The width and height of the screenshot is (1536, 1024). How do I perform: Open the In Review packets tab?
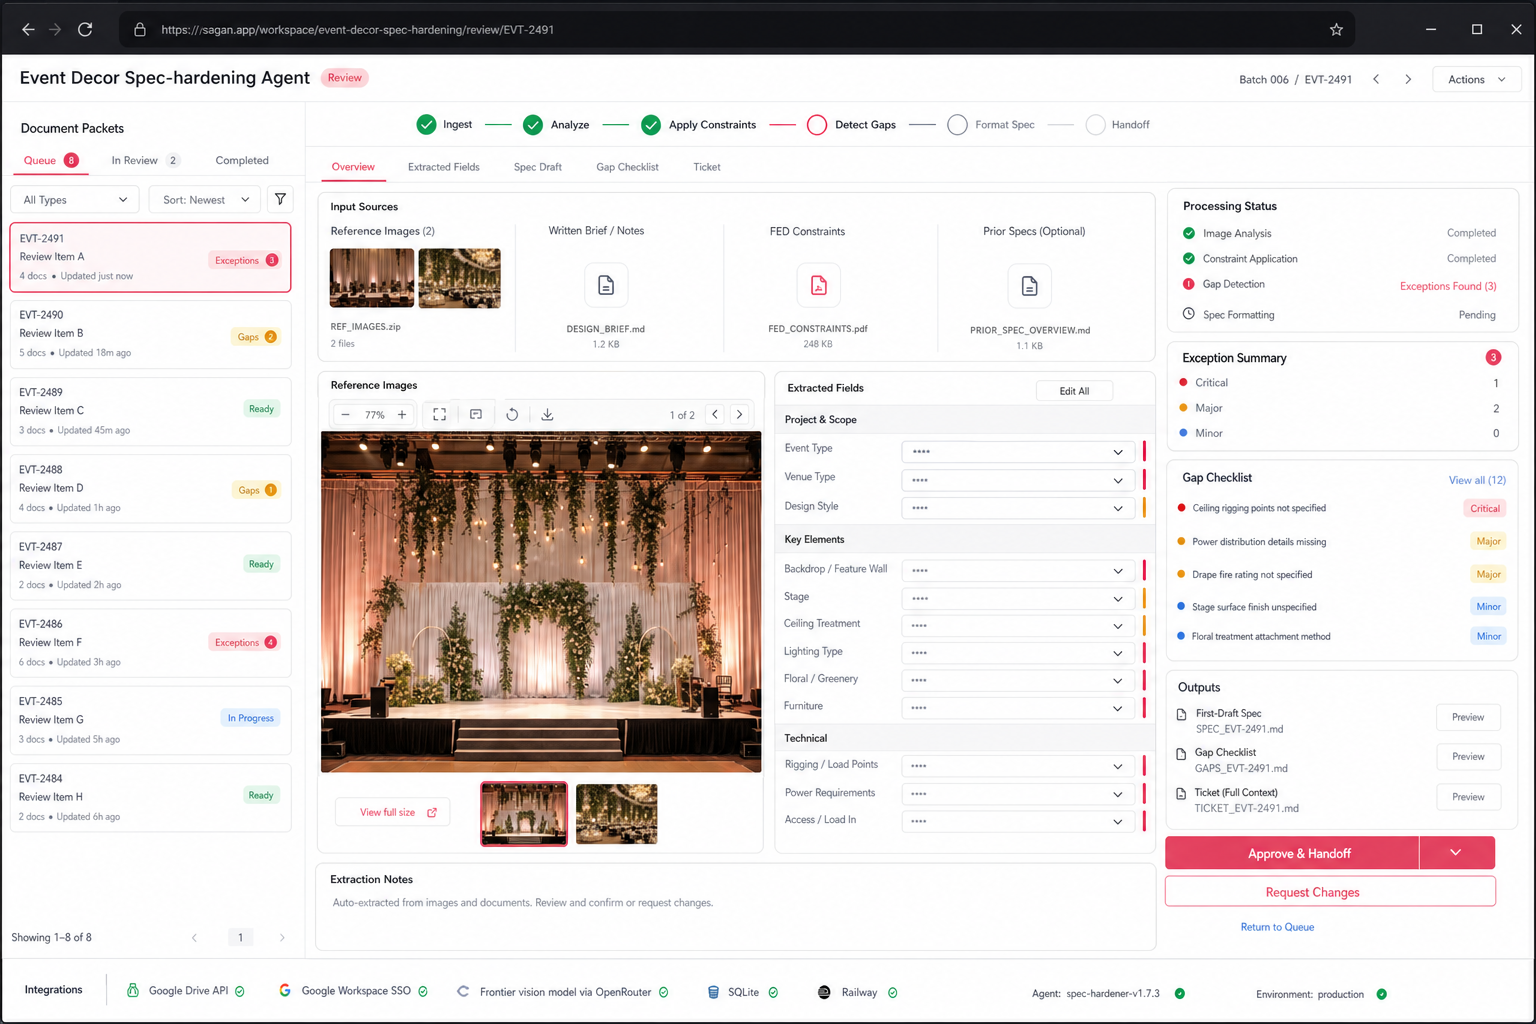145,160
